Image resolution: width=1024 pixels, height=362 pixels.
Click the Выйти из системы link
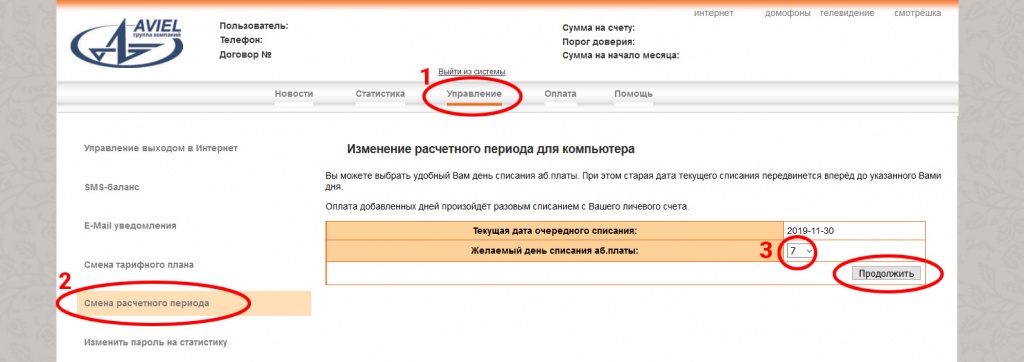pos(472,71)
